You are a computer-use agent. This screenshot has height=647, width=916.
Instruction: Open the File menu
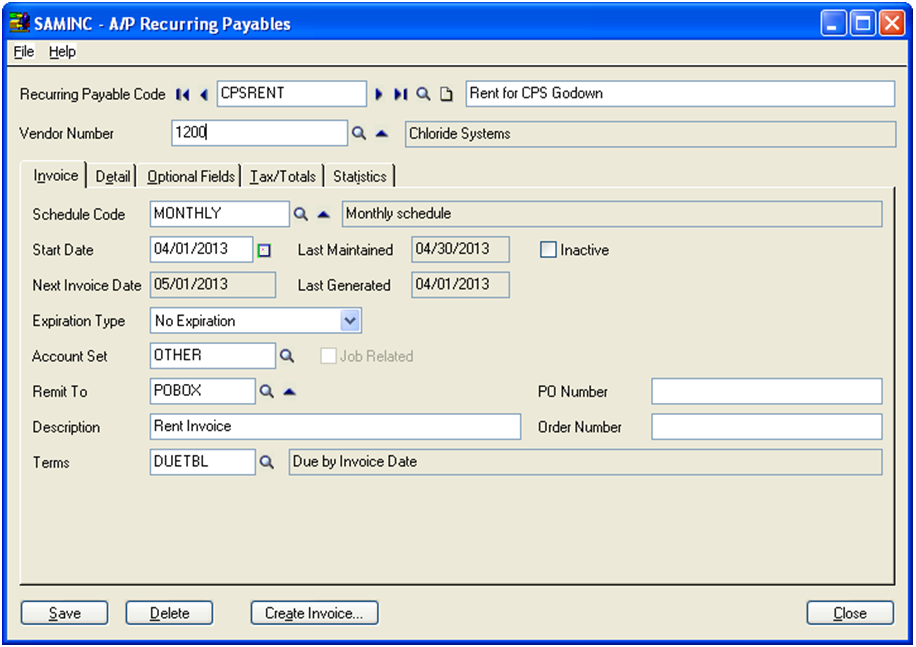pos(24,51)
